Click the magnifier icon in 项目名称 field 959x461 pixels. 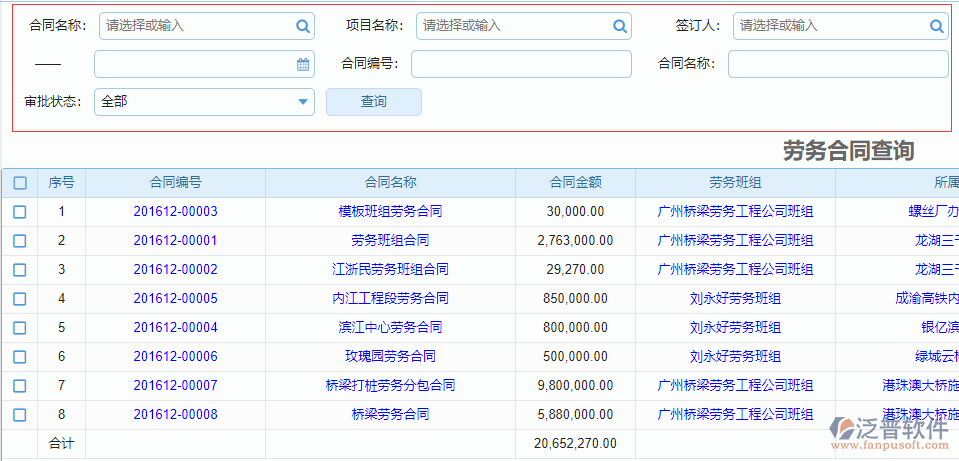(620, 26)
